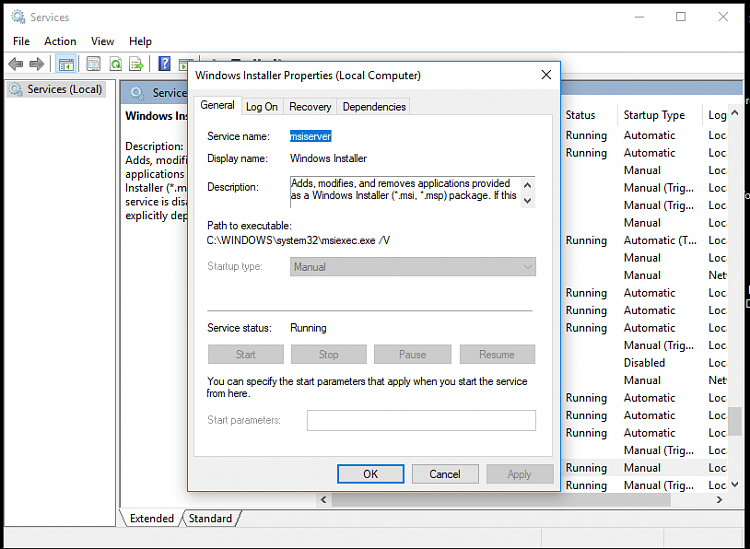Screen dimensions: 750x549
Task: Select the Extended view tab
Action: click(152, 518)
